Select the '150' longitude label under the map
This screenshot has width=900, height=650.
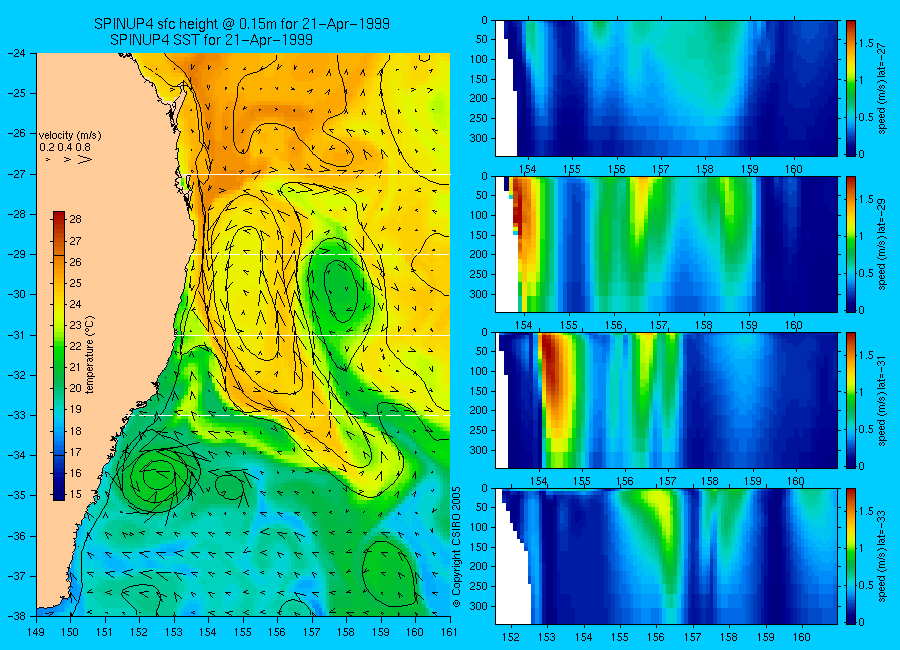71,633
